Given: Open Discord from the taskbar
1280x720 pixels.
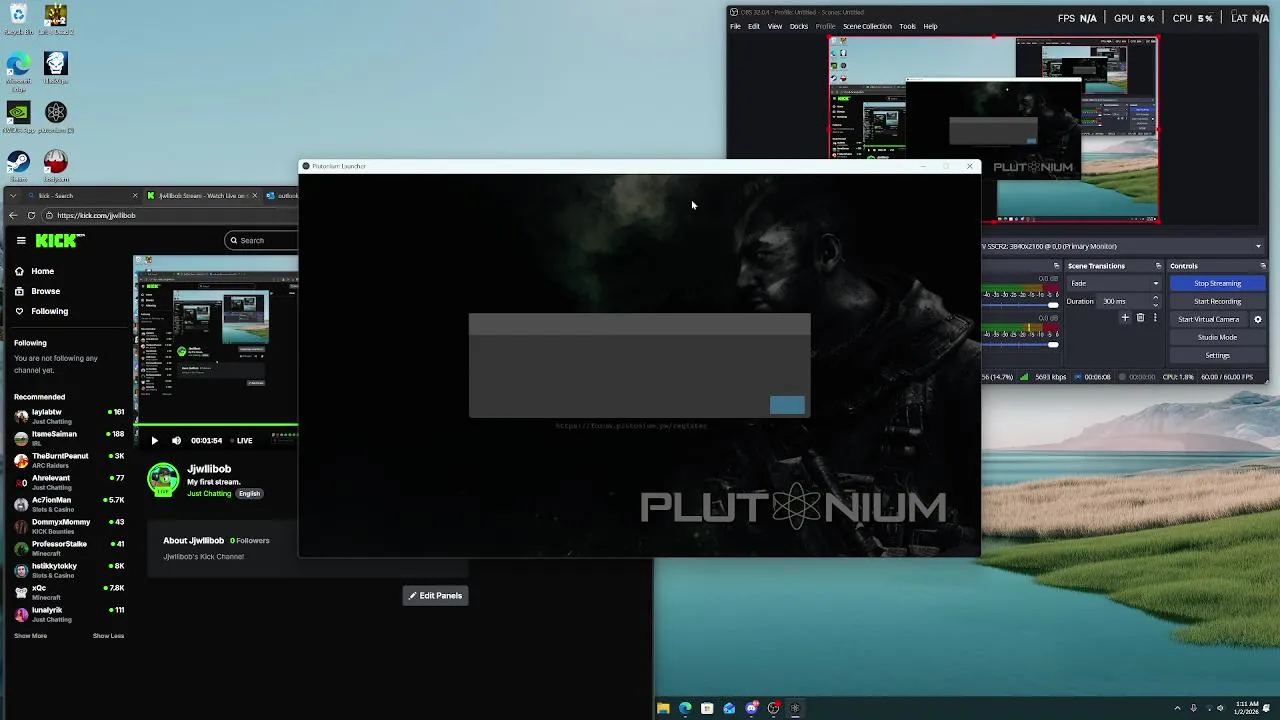Looking at the screenshot, I should 751,708.
